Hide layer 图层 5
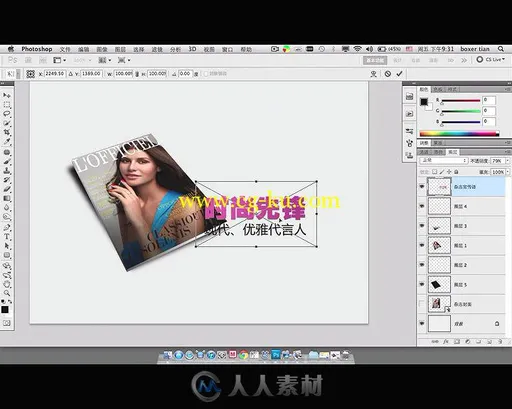The height and width of the screenshot is (409, 512). [422, 284]
